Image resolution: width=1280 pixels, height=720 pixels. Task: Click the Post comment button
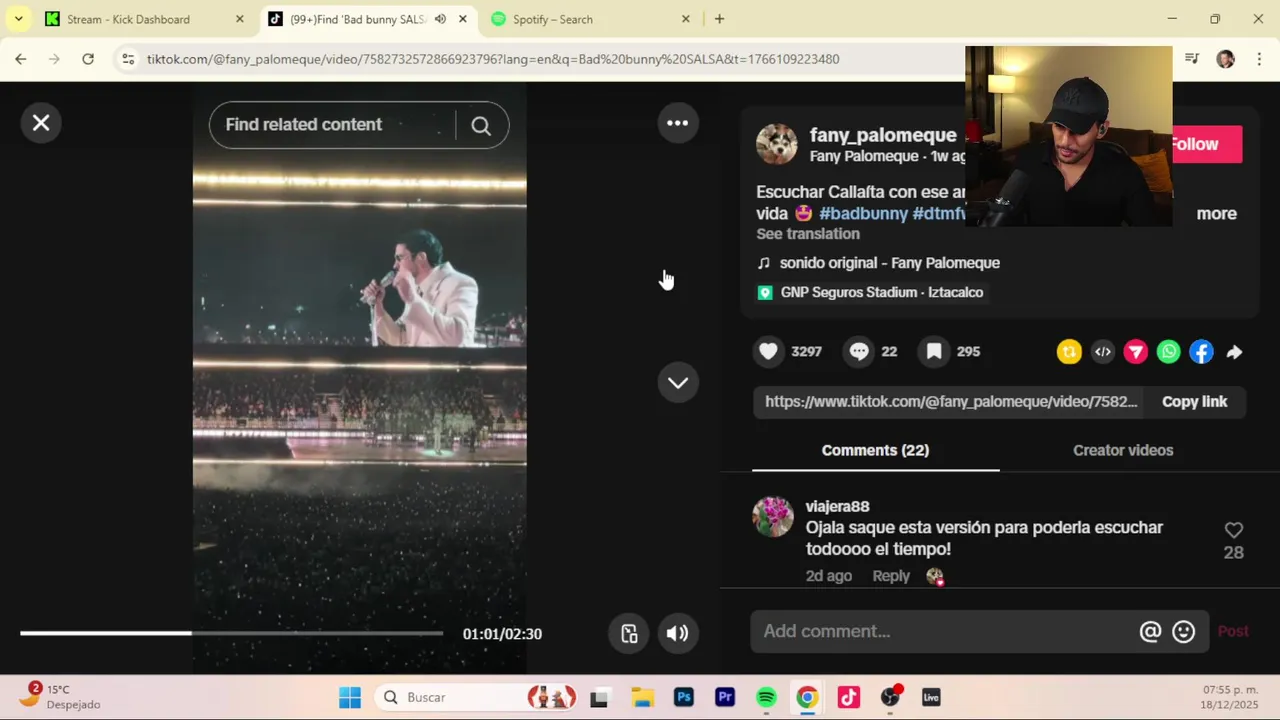1233,631
